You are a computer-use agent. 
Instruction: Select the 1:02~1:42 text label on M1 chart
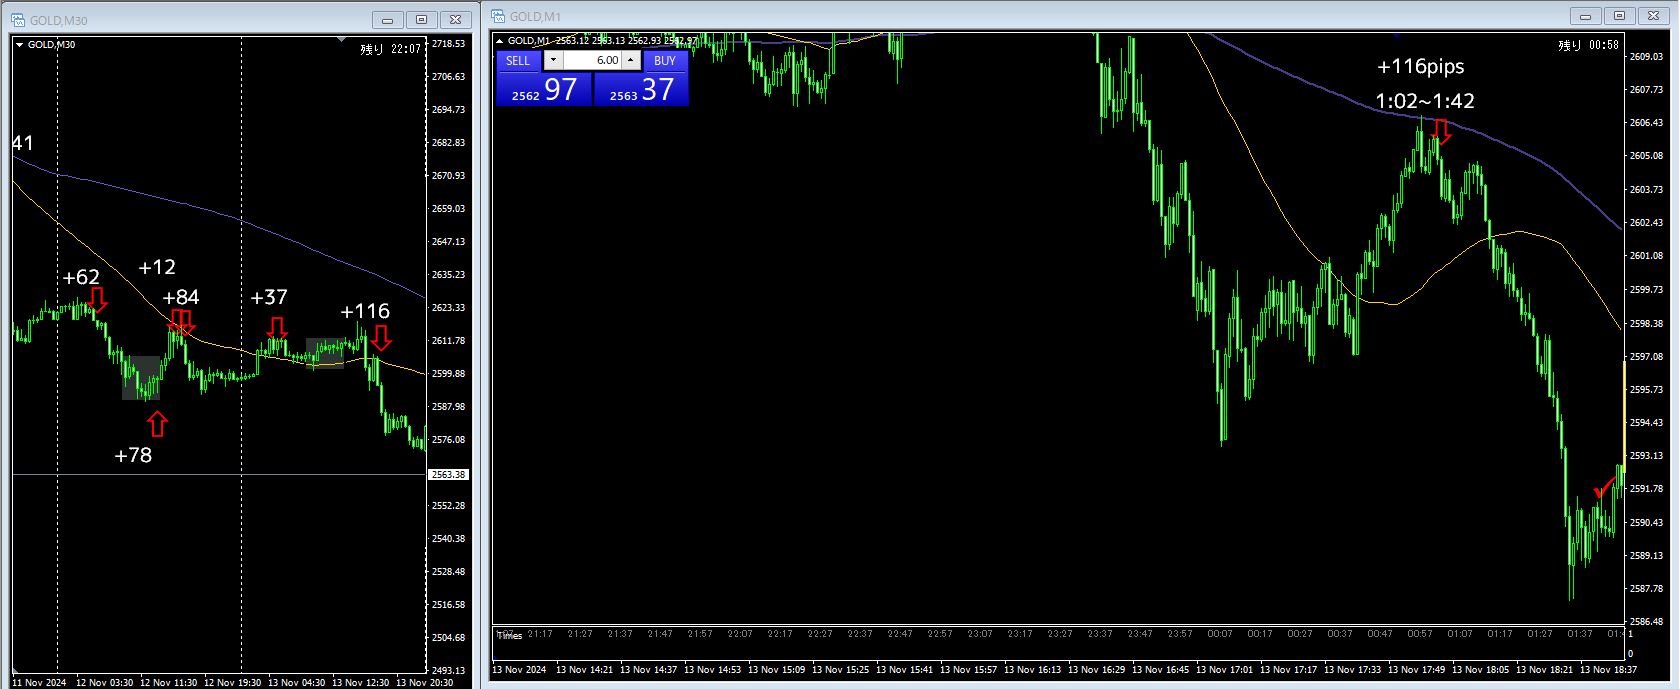coord(1425,100)
